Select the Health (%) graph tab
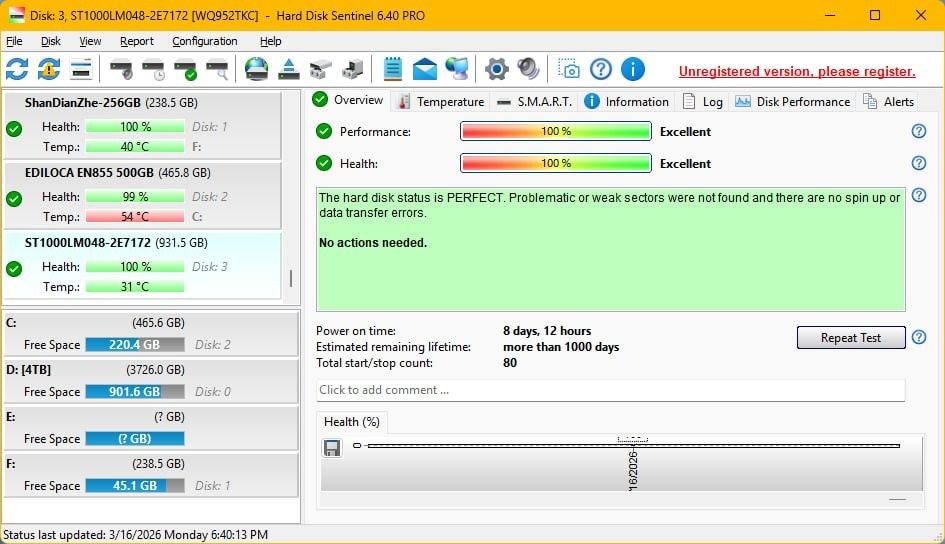The image size is (945, 544). click(x=352, y=422)
